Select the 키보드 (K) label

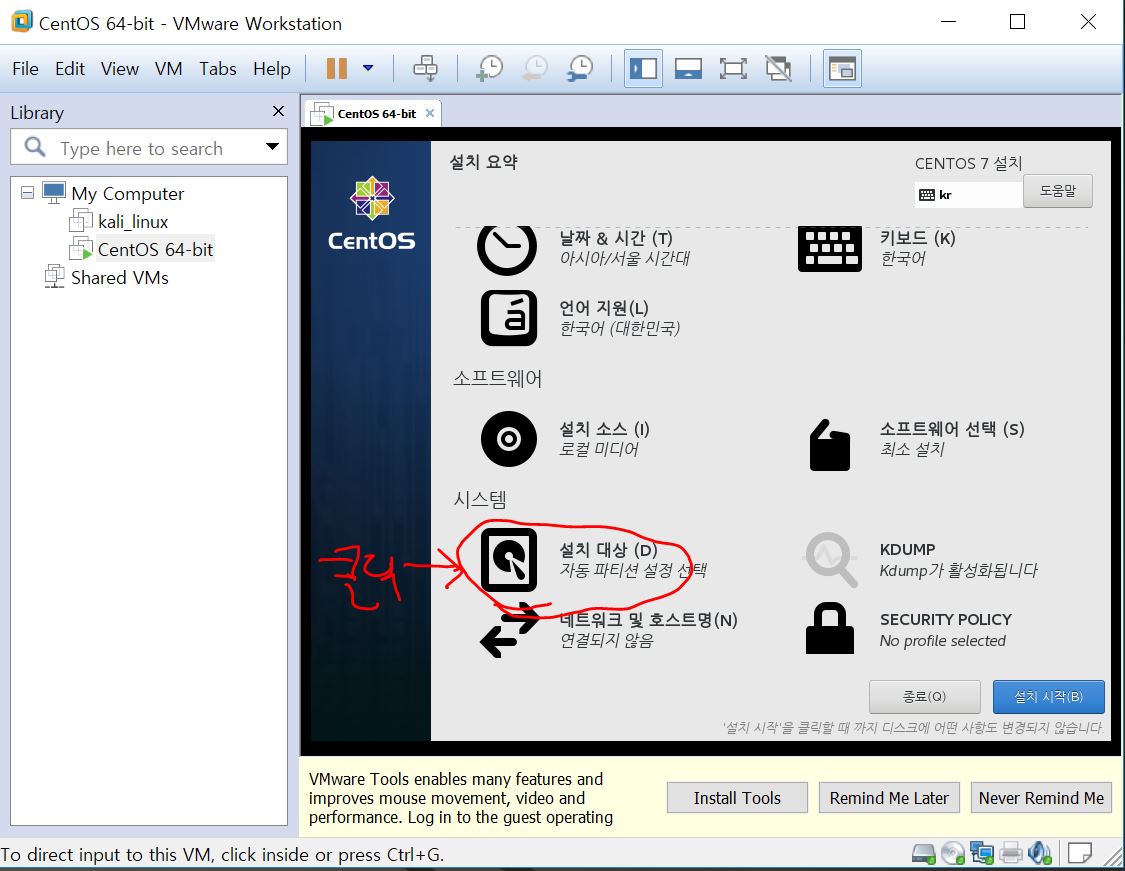point(918,238)
